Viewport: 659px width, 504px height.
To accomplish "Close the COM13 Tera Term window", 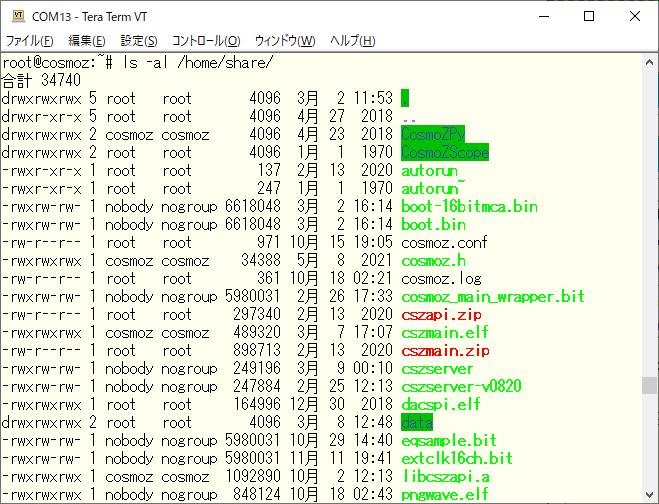I will [634, 16].
